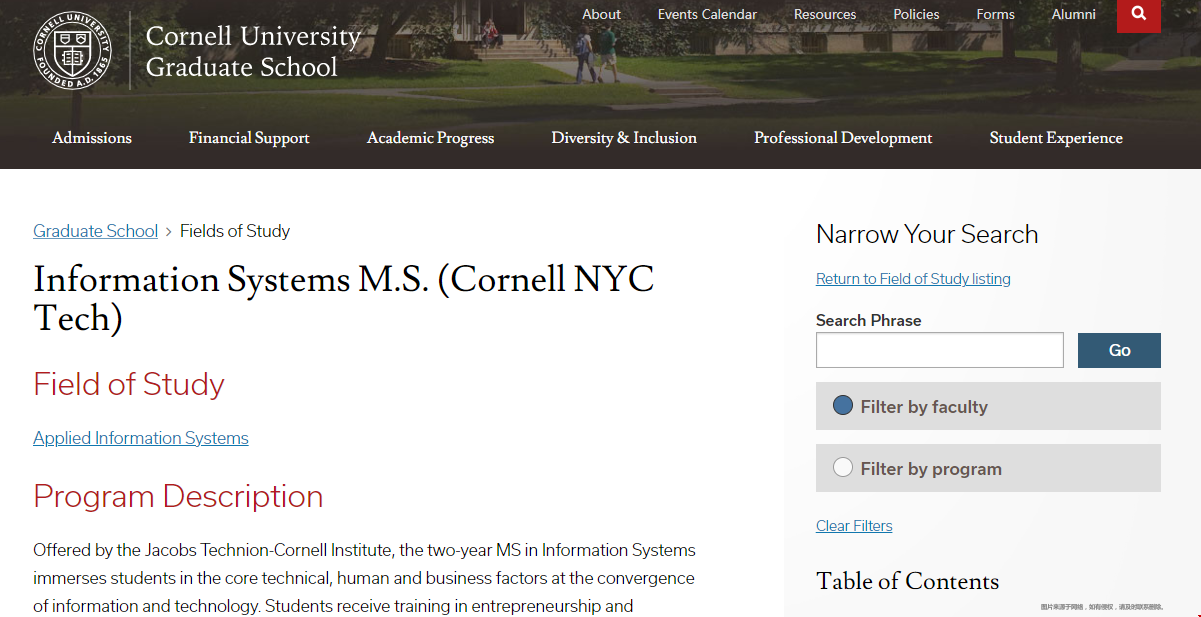This screenshot has width=1201, height=617.
Task: Focus the Search Phrase input field
Action: (940, 350)
